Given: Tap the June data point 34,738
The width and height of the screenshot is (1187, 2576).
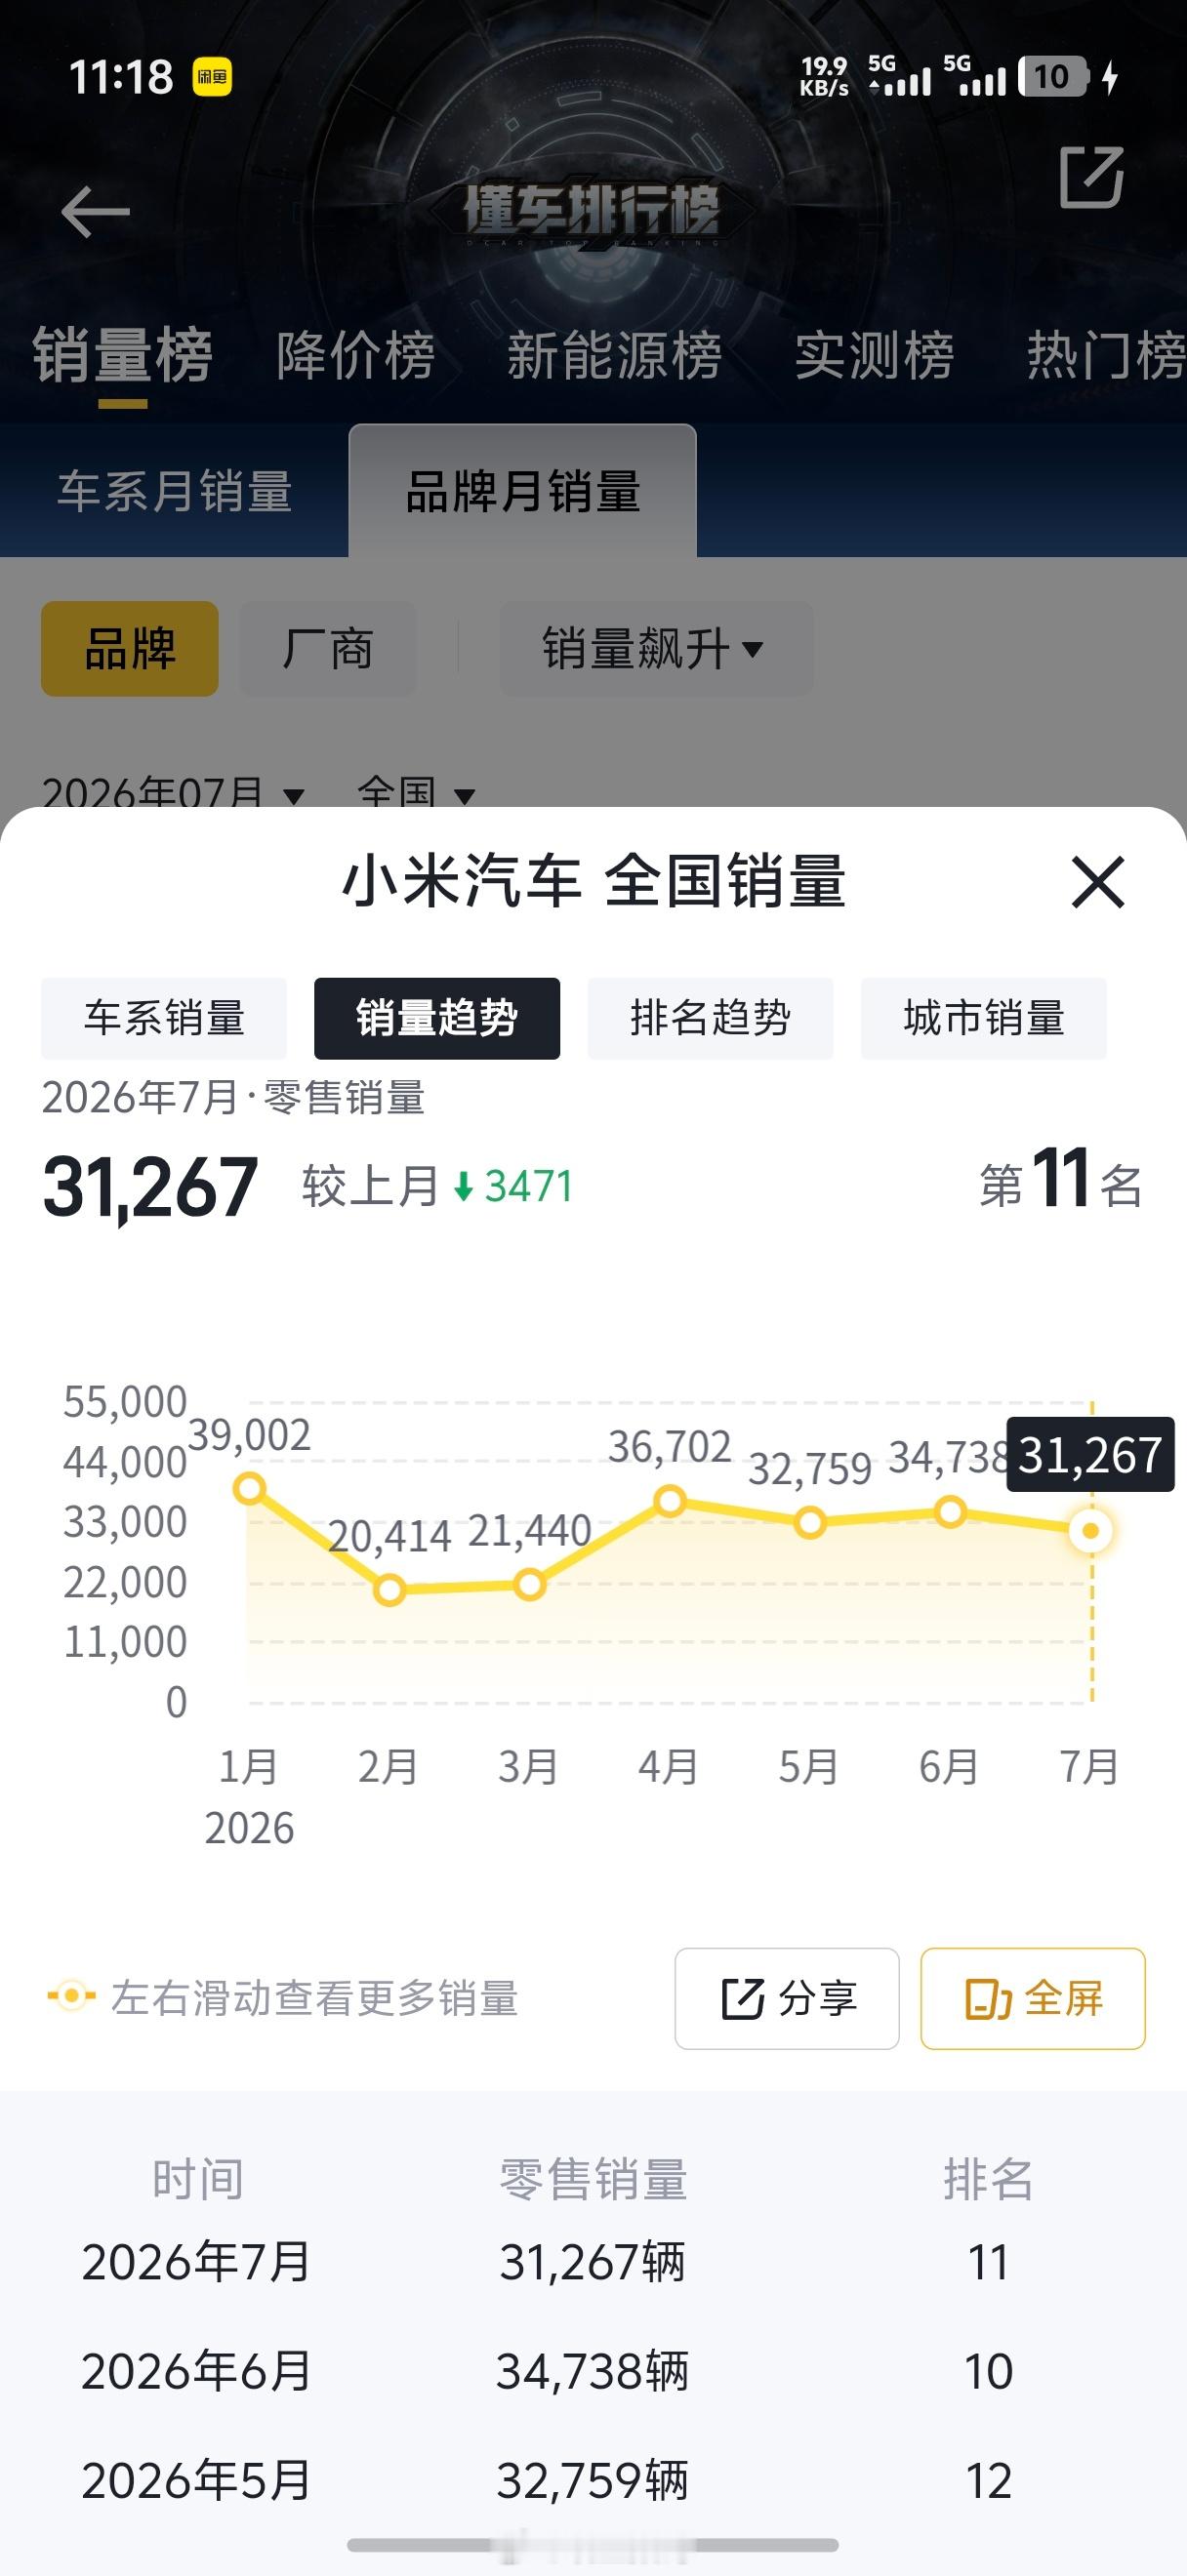Looking at the screenshot, I should [x=950, y=1512].
